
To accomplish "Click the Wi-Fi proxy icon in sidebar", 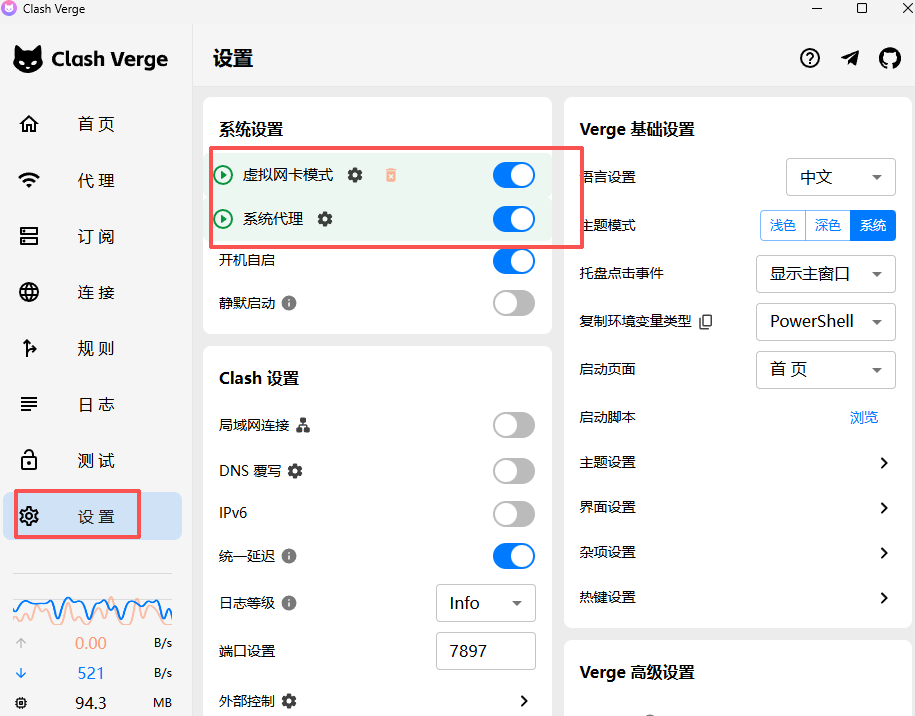I will [29, 180].
